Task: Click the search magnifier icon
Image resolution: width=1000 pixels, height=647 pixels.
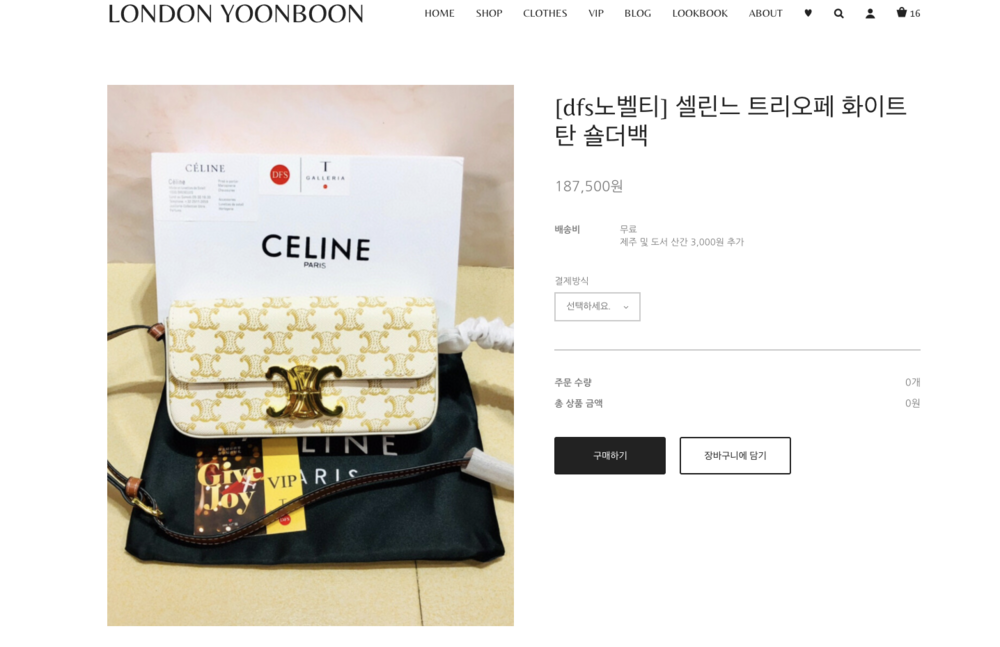Action: click(839, 13)
